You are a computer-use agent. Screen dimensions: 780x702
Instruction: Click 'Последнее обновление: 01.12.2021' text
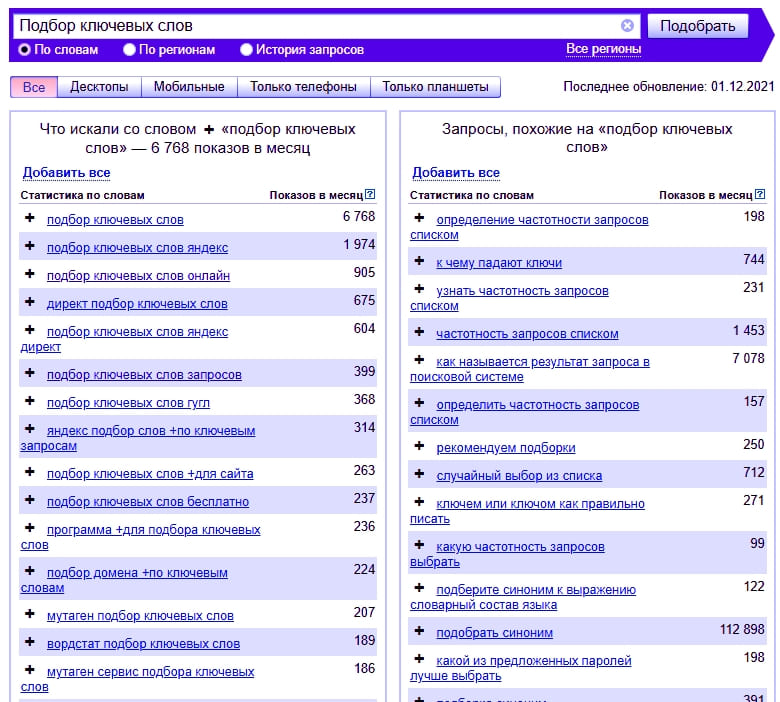tap(669, 87)
